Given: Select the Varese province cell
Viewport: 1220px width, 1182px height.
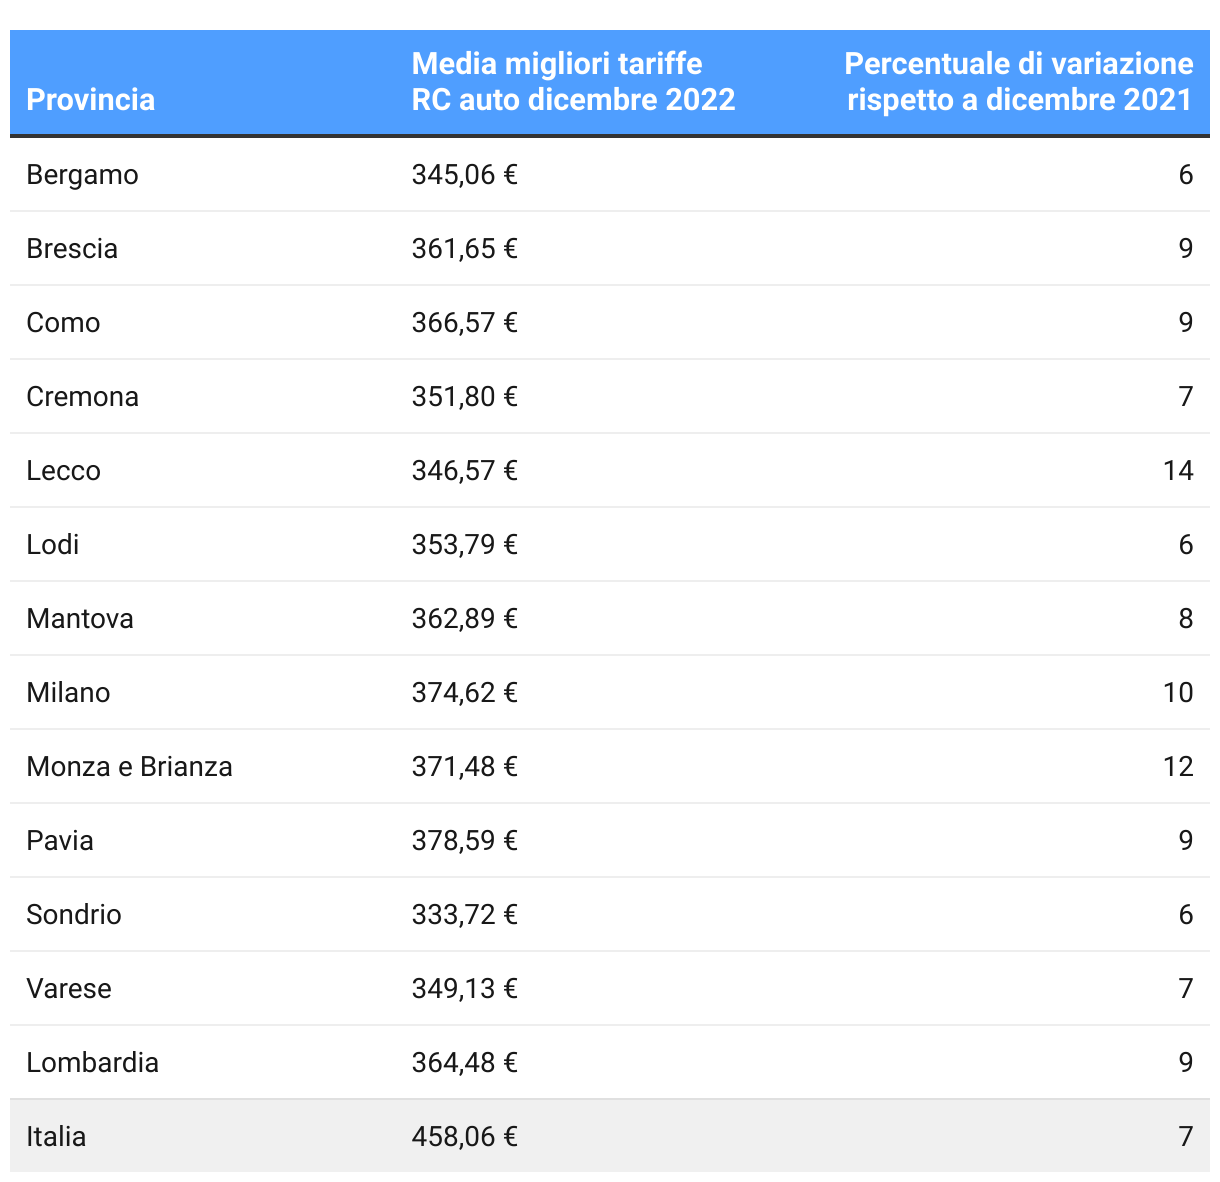Looking at the screenshot, I should pos(69,989).
